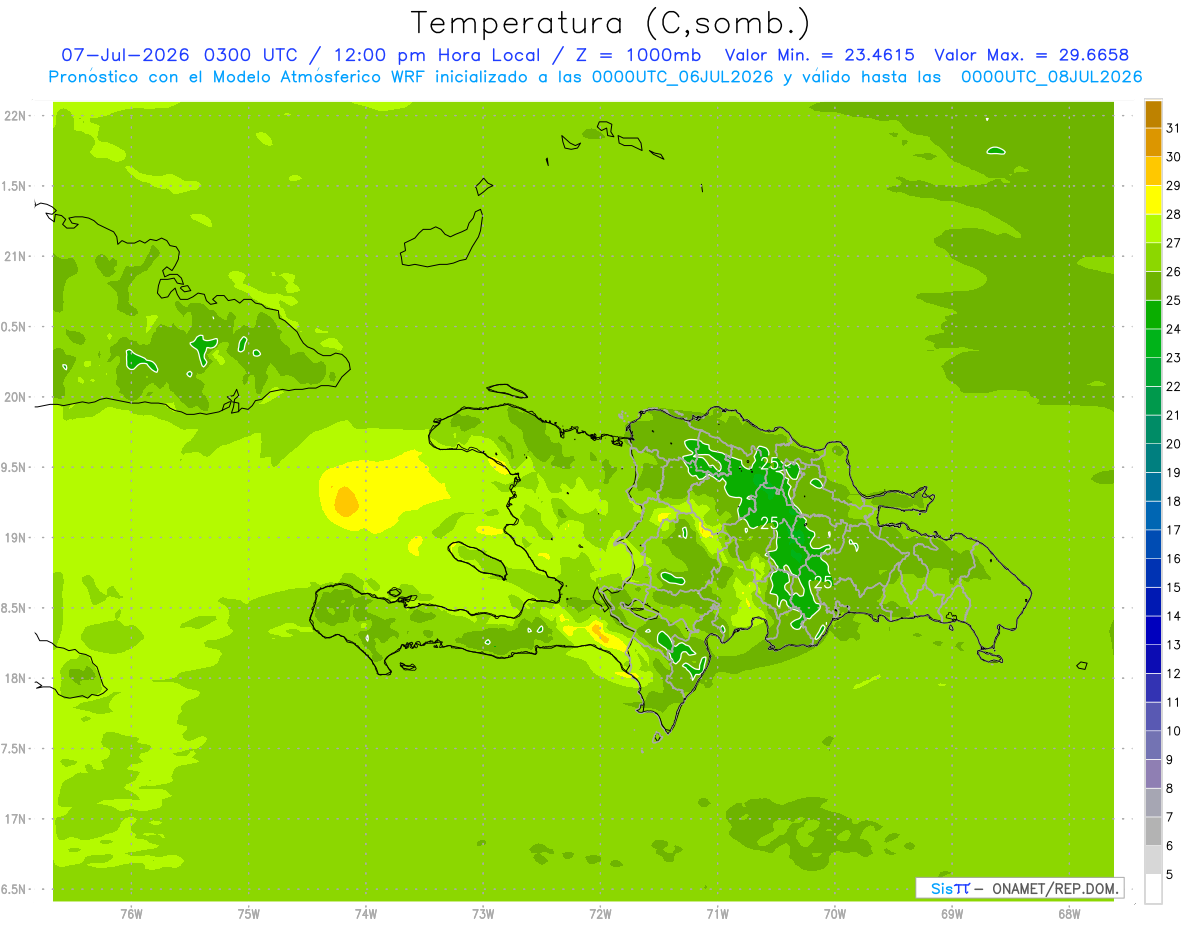This screenshot has height=927, width=1200.
Task: Click the '31' legend scale label
Action: (1173, 128)
